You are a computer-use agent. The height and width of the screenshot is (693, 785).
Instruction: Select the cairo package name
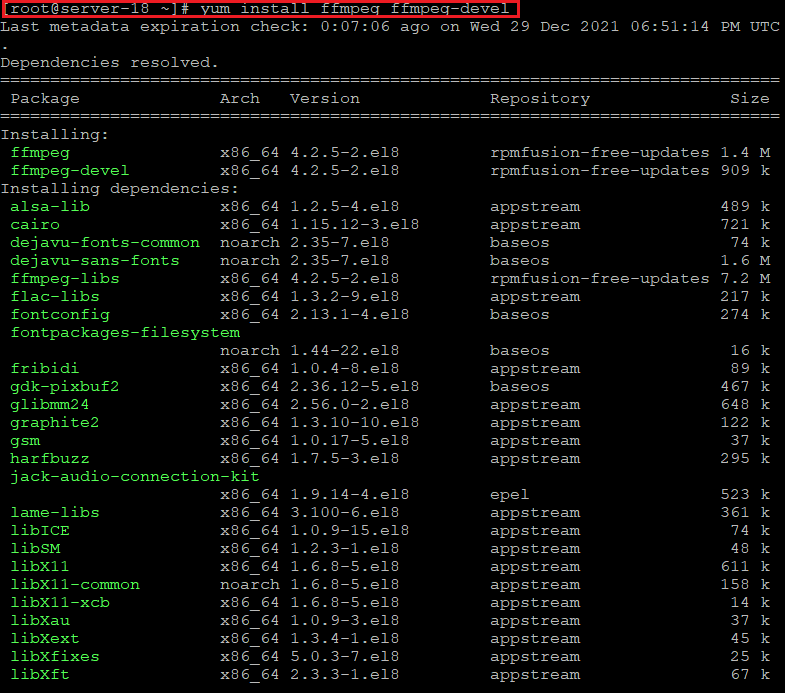[x=35, y=225]
